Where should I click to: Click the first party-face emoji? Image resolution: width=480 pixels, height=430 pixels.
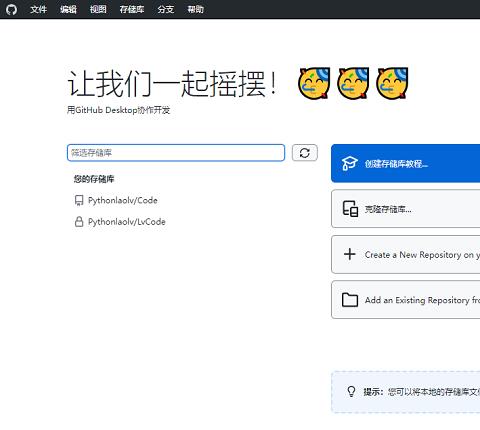point(314,83)
